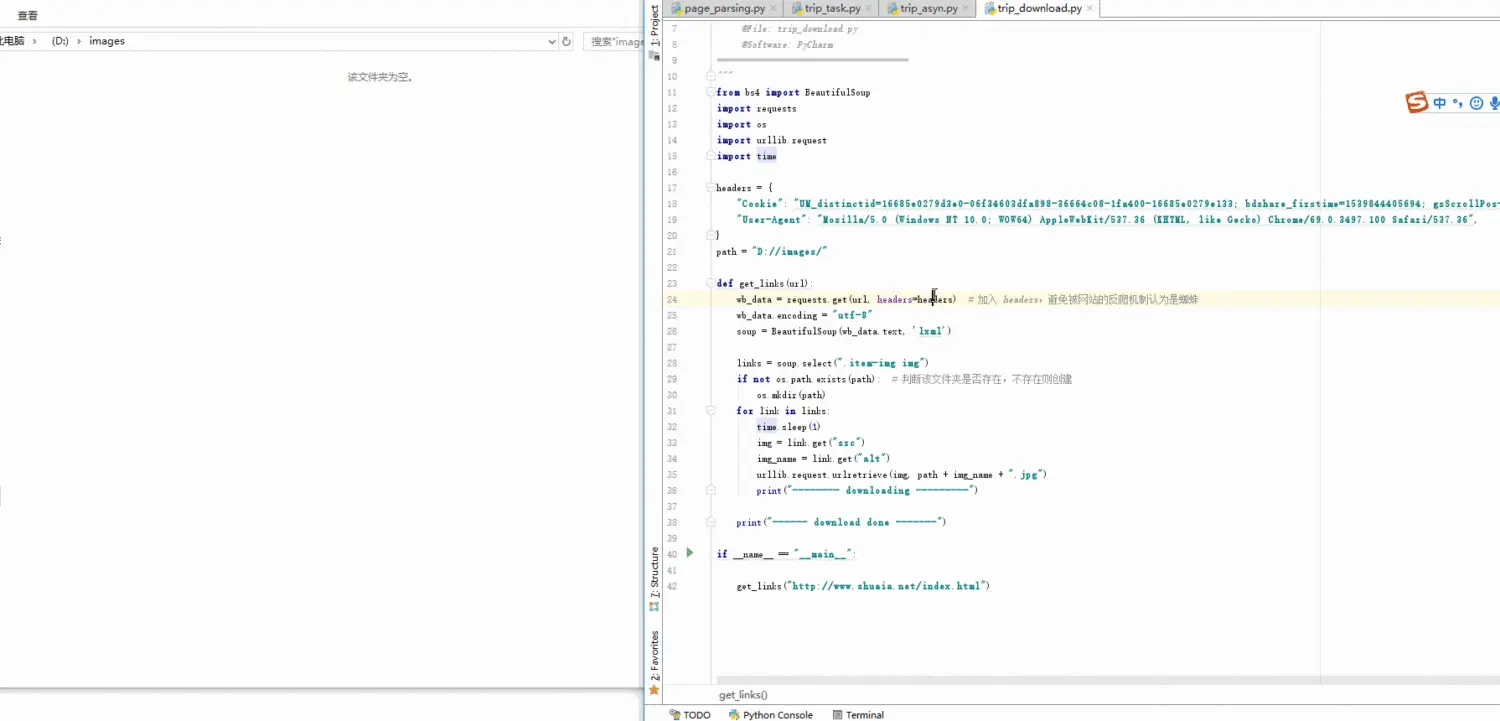Select the trip_download.py editor tab
The width and height of the screenshot is (1500, 721).
point(1040,8)
